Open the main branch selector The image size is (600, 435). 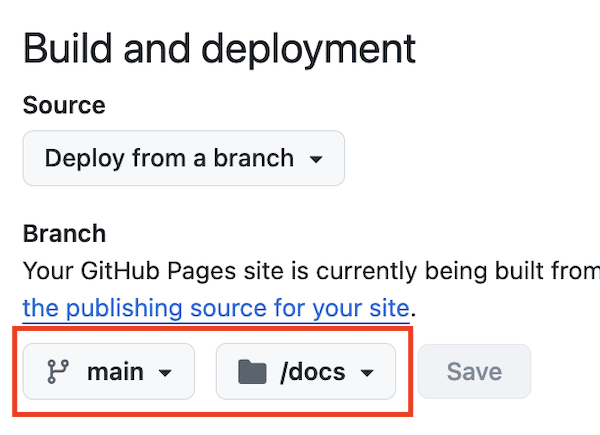pos(109,372)
